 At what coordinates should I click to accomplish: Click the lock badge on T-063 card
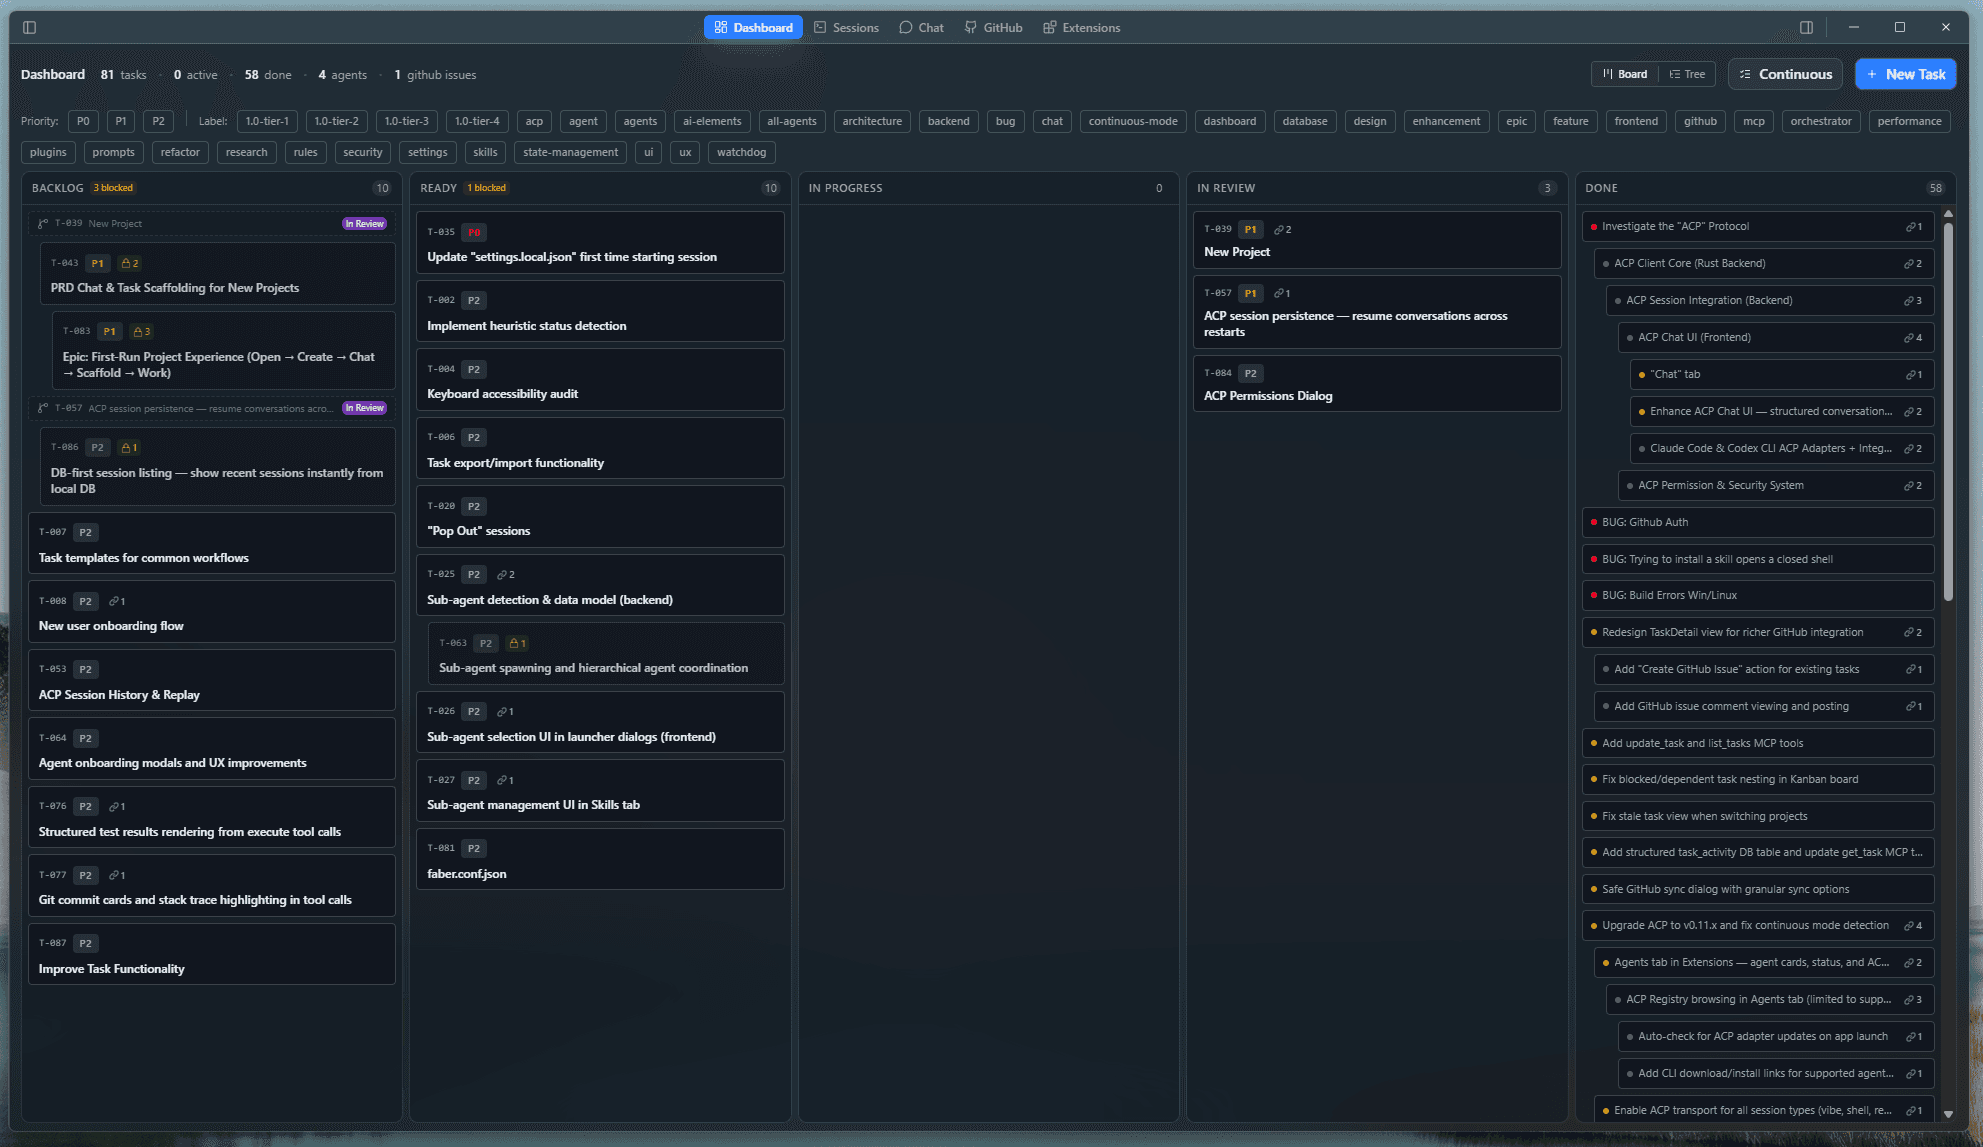coord(517,643)
